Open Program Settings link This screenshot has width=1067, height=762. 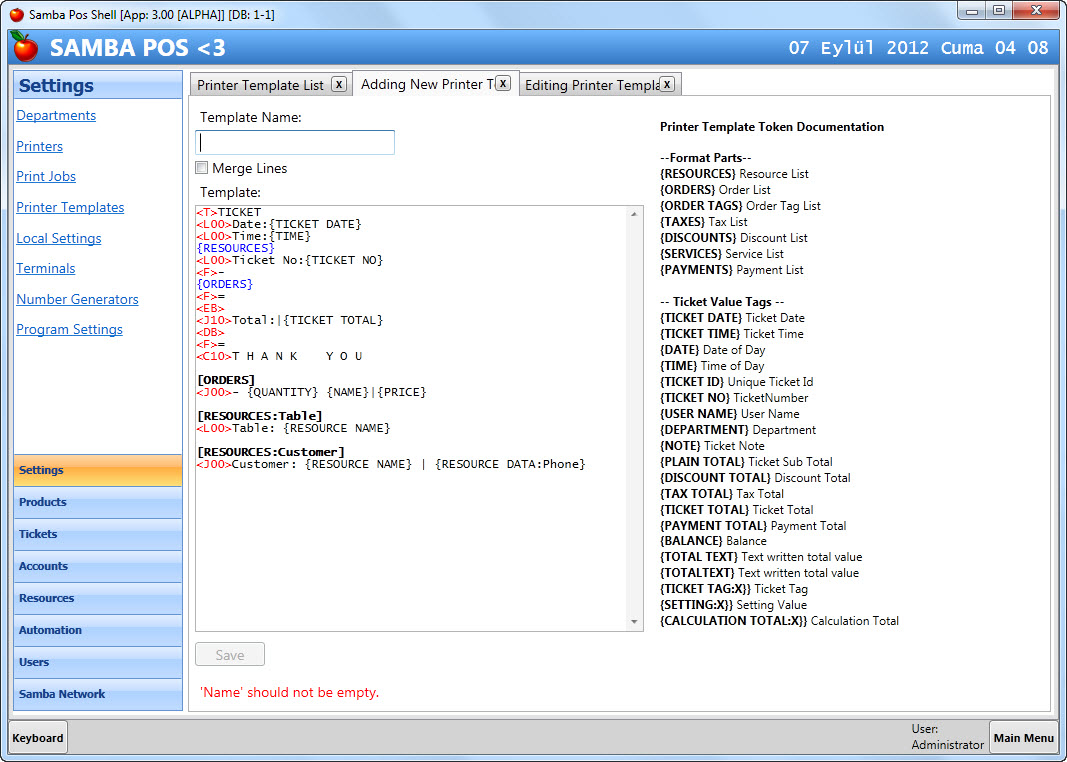pos(69,329)
